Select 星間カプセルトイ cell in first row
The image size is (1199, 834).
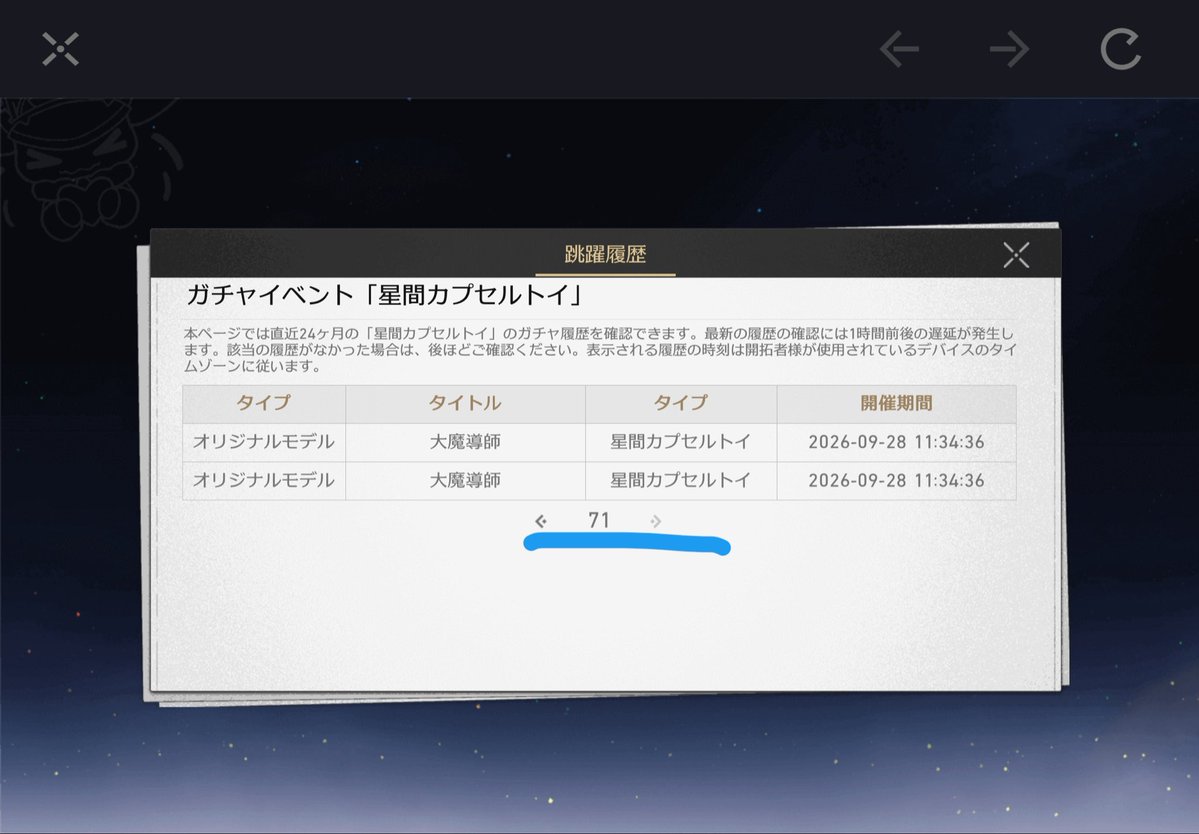tap(681, 442)
